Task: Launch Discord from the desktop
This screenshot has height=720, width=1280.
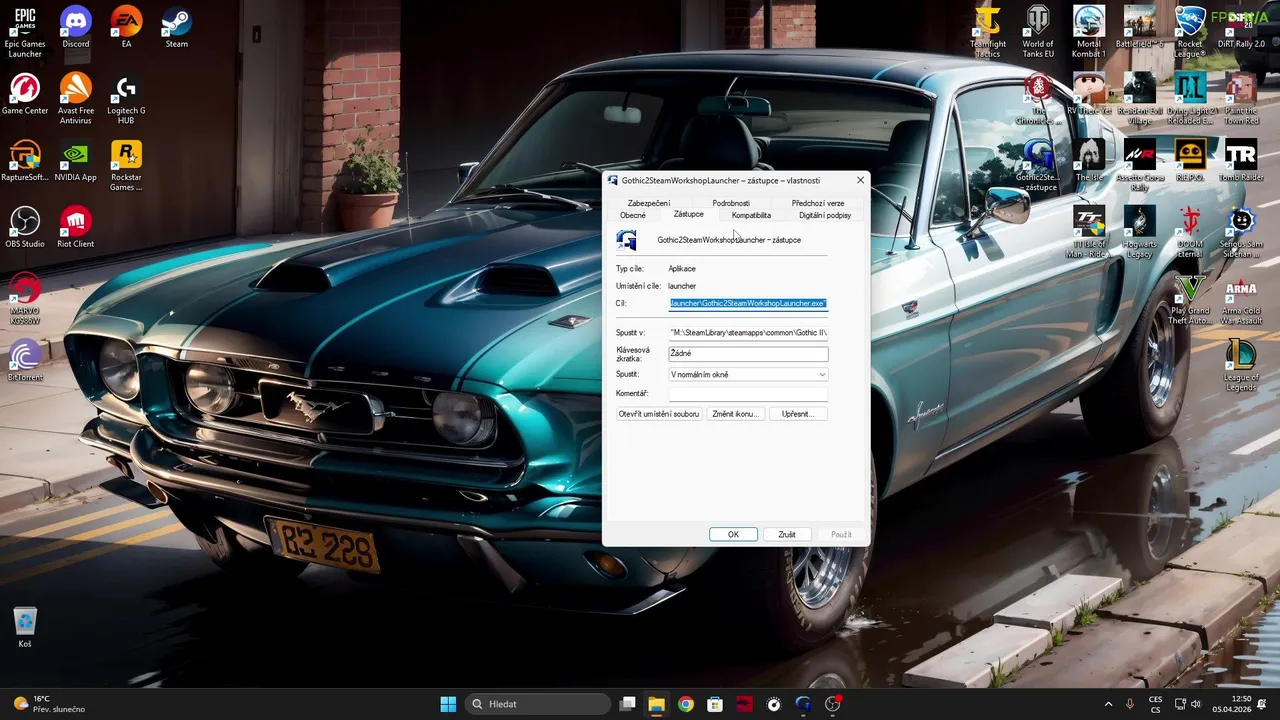Action: (x=76, y=28)
